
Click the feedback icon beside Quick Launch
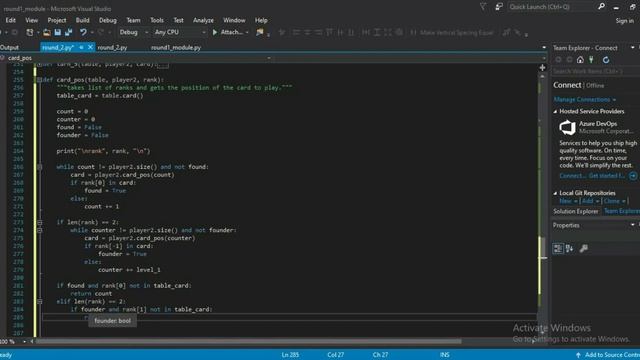(x=499, y=7)
